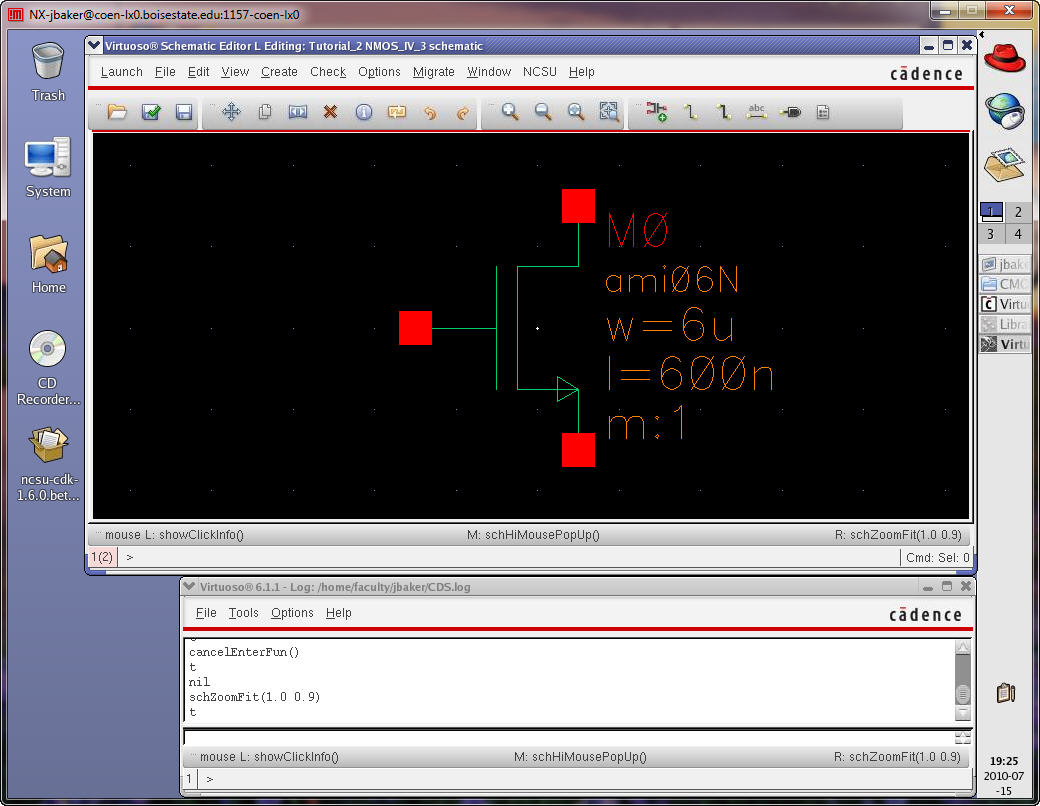
Task: Switch to workspace 2 in pager
Action: point(1018,212)
